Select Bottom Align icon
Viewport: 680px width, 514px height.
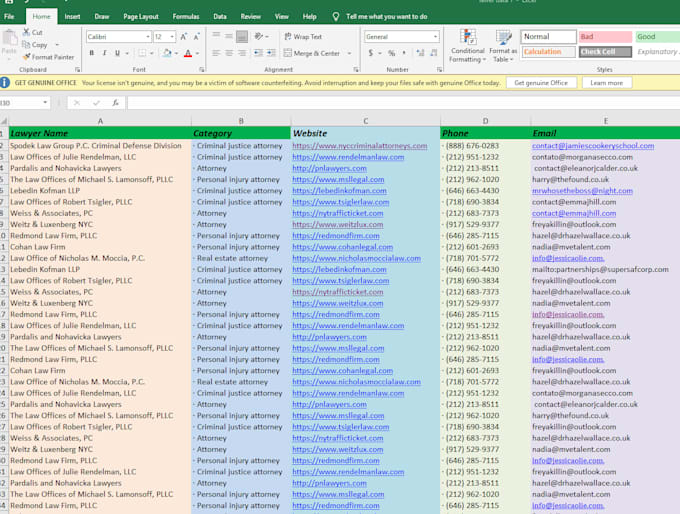pos(242,36)
